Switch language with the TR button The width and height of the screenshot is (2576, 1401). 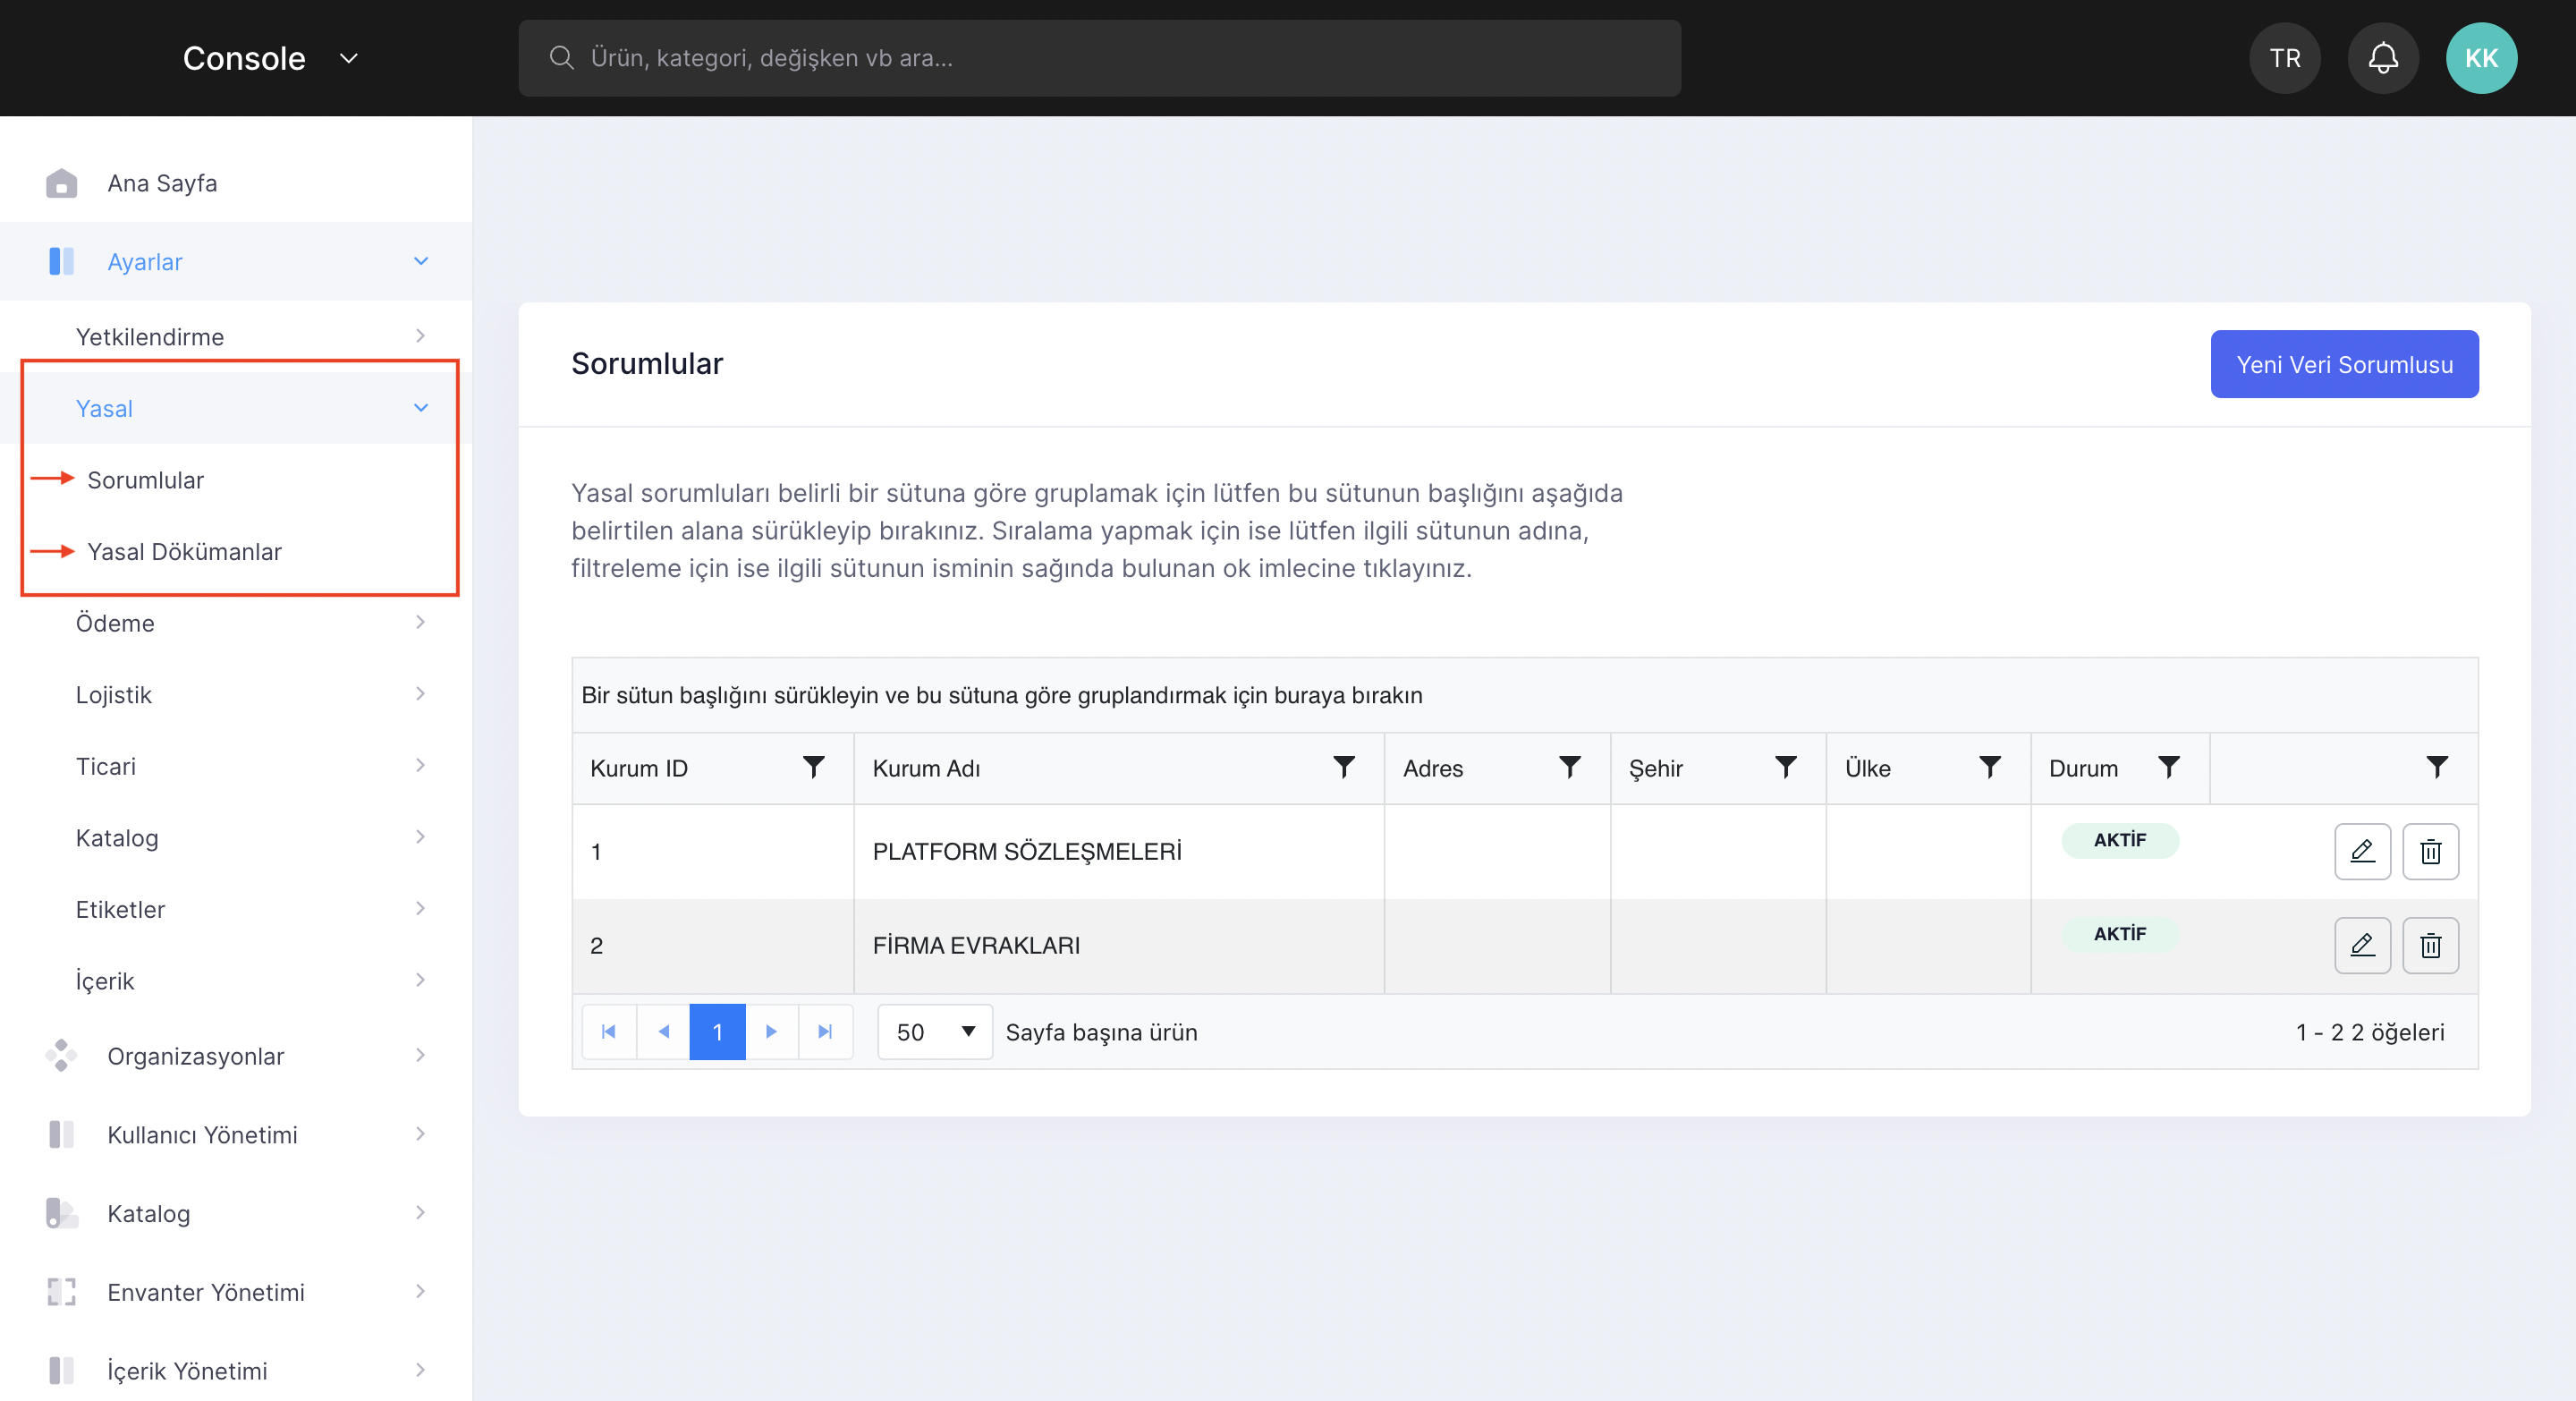[2285, 58]
